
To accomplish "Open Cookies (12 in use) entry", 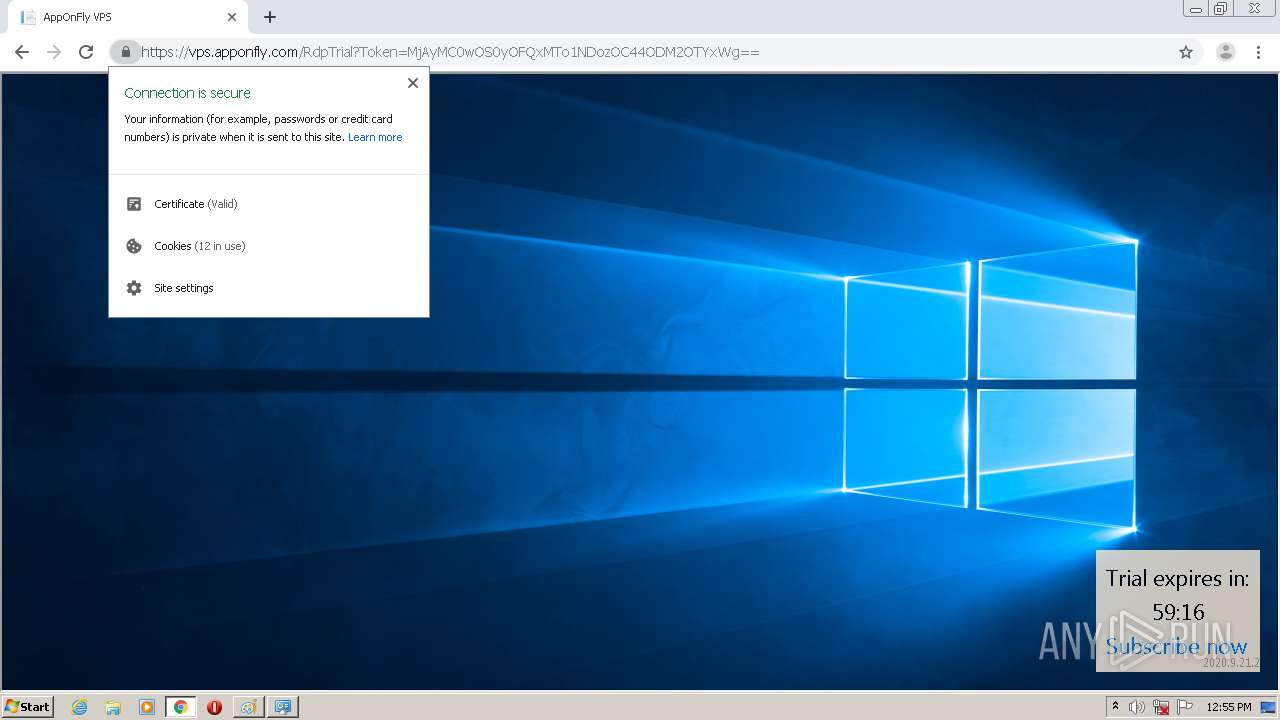I will tap(269, 246).
